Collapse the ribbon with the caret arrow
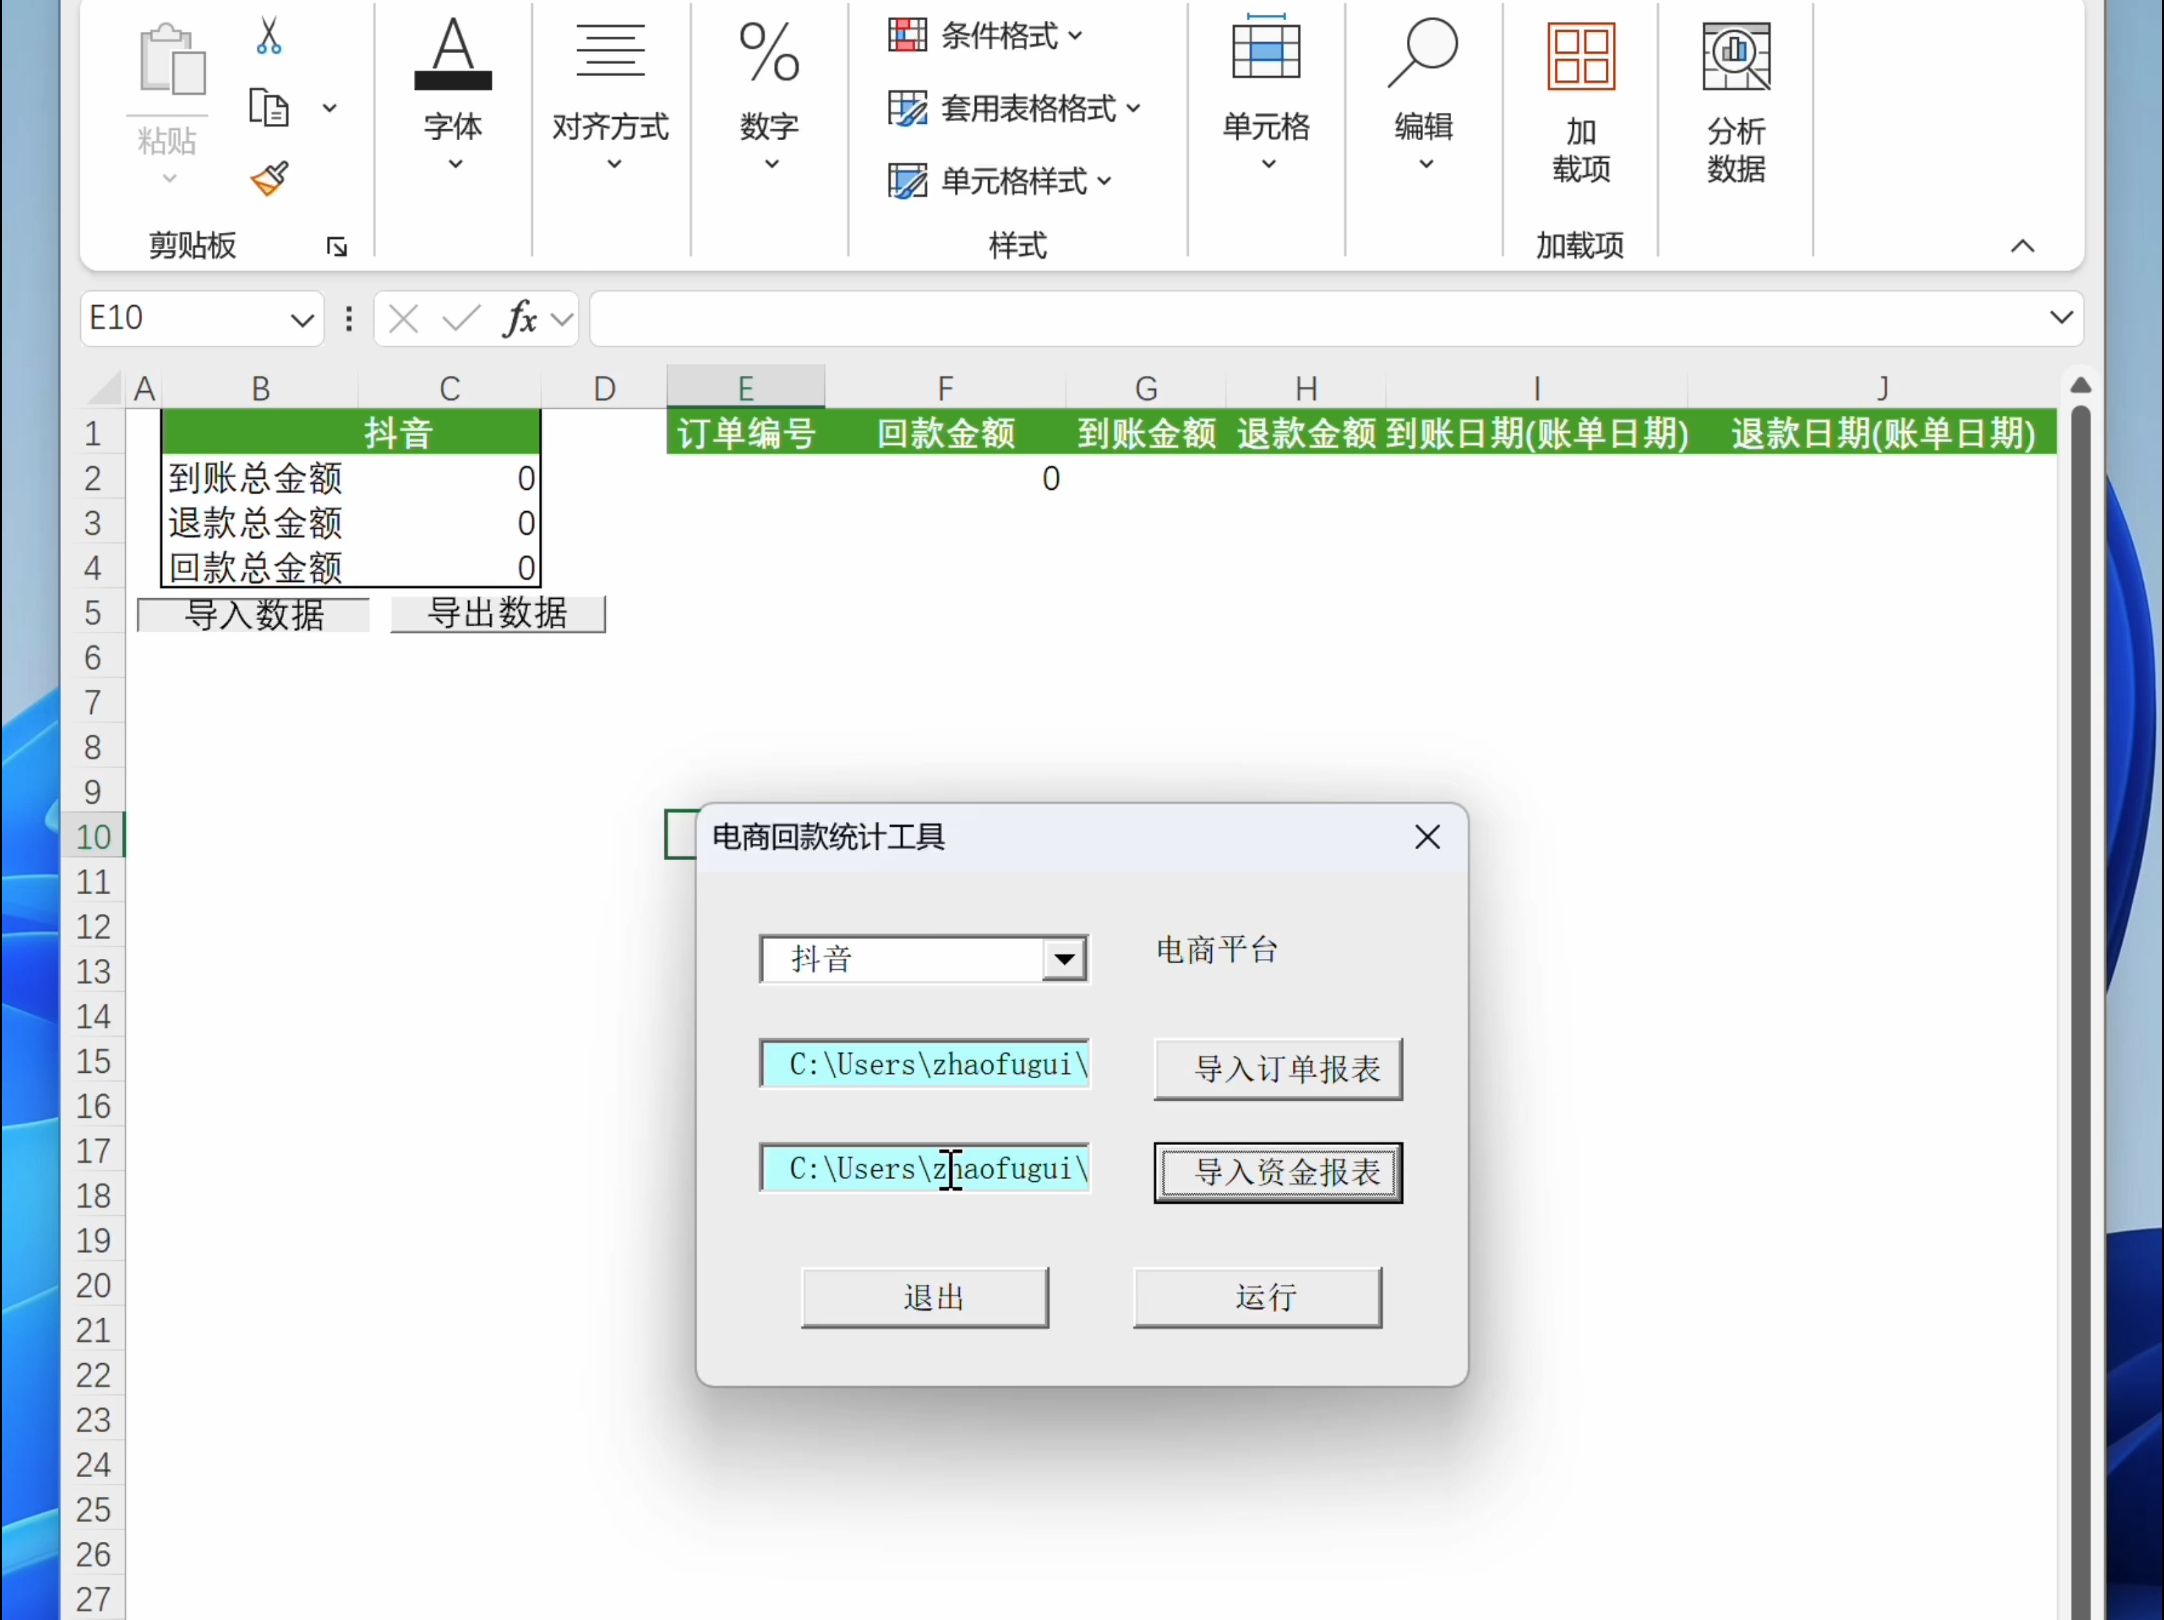This screenshot has height=1620, width=2164. (x=2022, y=246)
